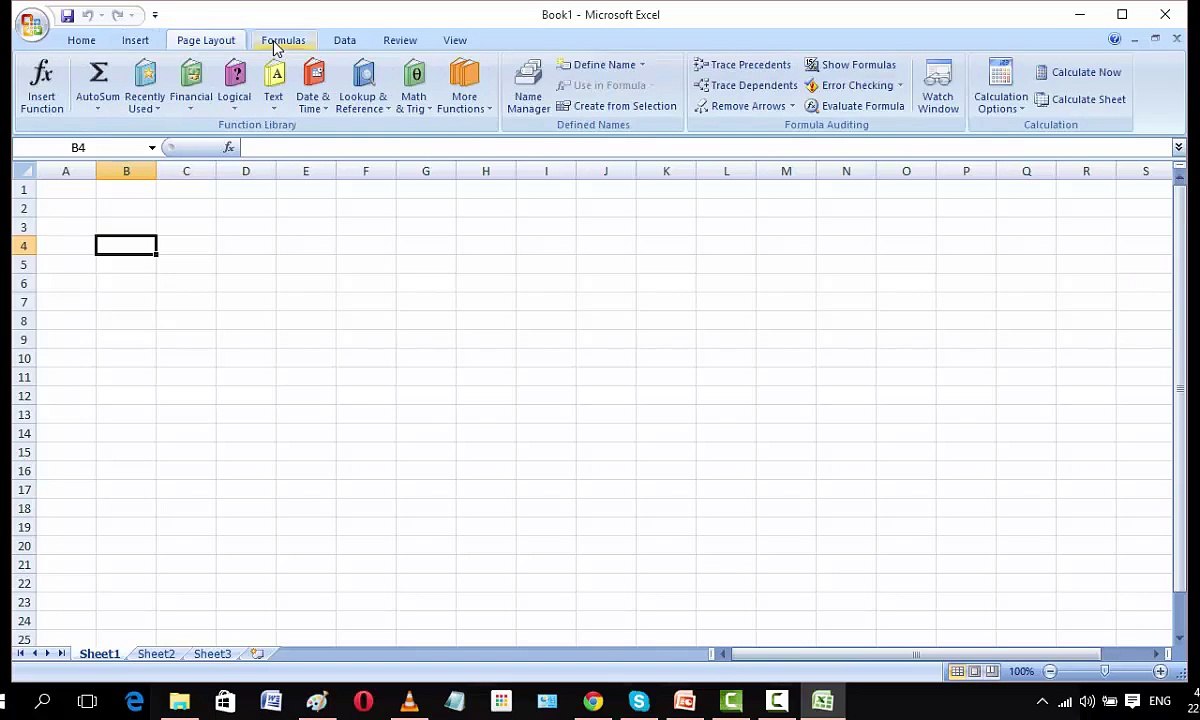This screenshot has height=720, width=1200.
Task: Open the View tab
Action: (x=455, y=41)
